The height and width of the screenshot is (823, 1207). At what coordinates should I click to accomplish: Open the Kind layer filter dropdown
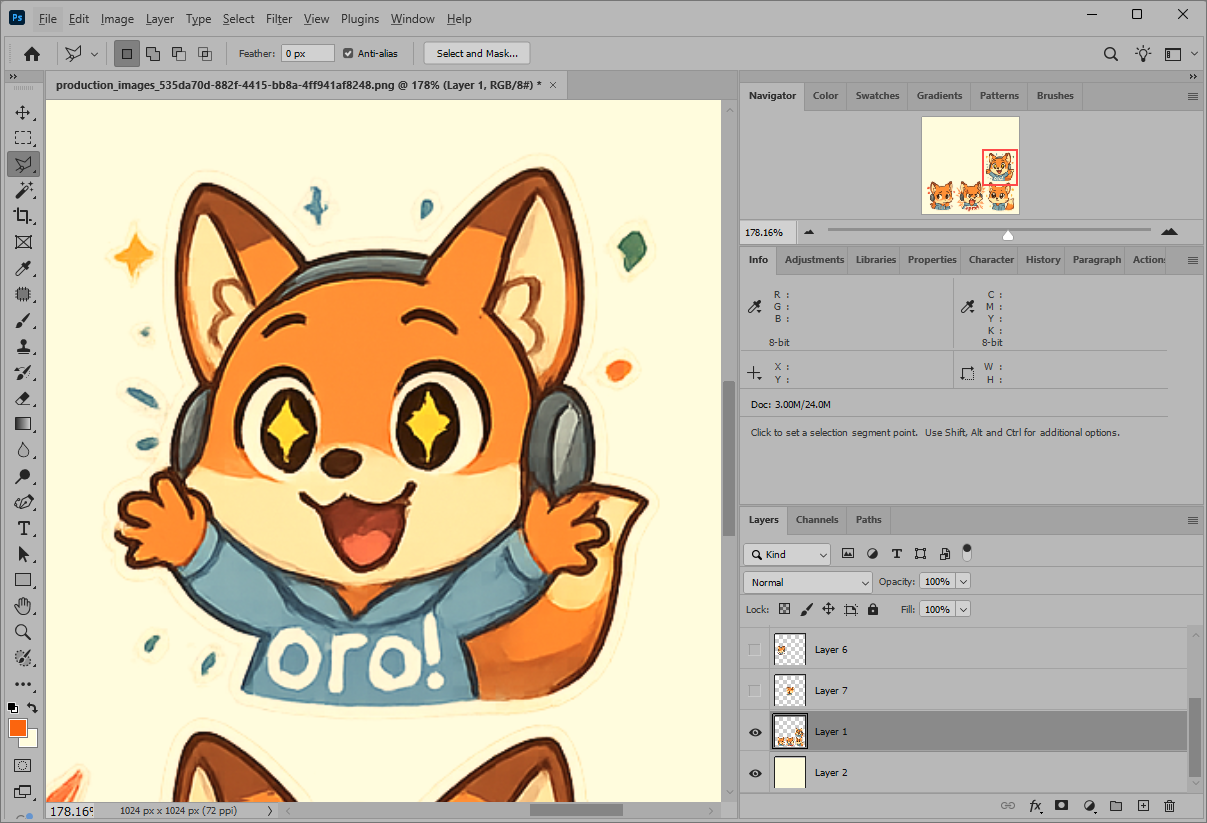tap(787, 554)
